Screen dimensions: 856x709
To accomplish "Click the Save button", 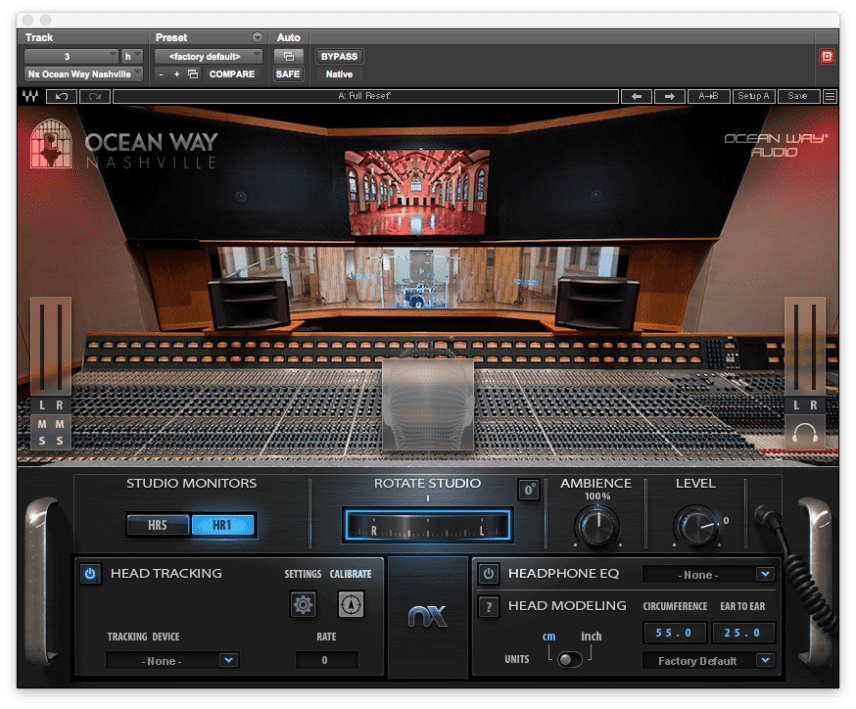I will 797,96.
